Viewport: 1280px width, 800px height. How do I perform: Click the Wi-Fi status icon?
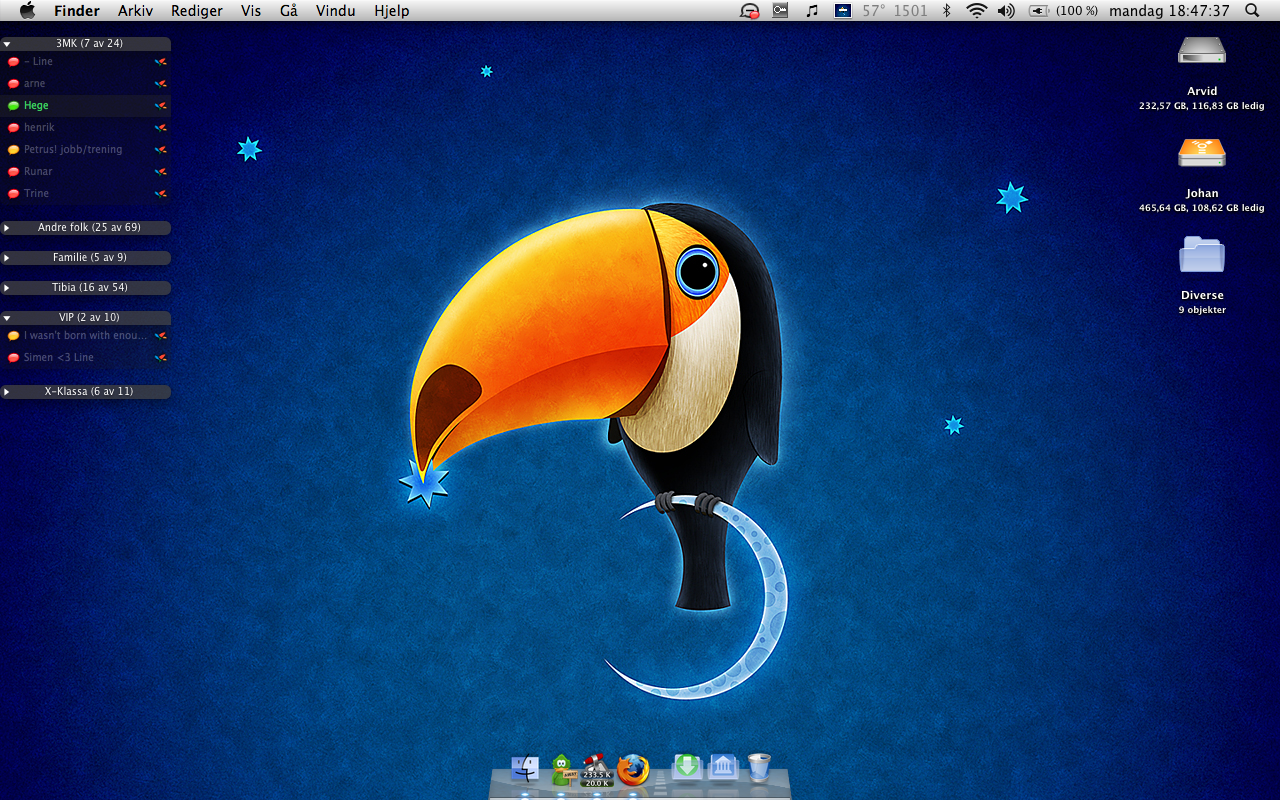(x=976, y=11)
